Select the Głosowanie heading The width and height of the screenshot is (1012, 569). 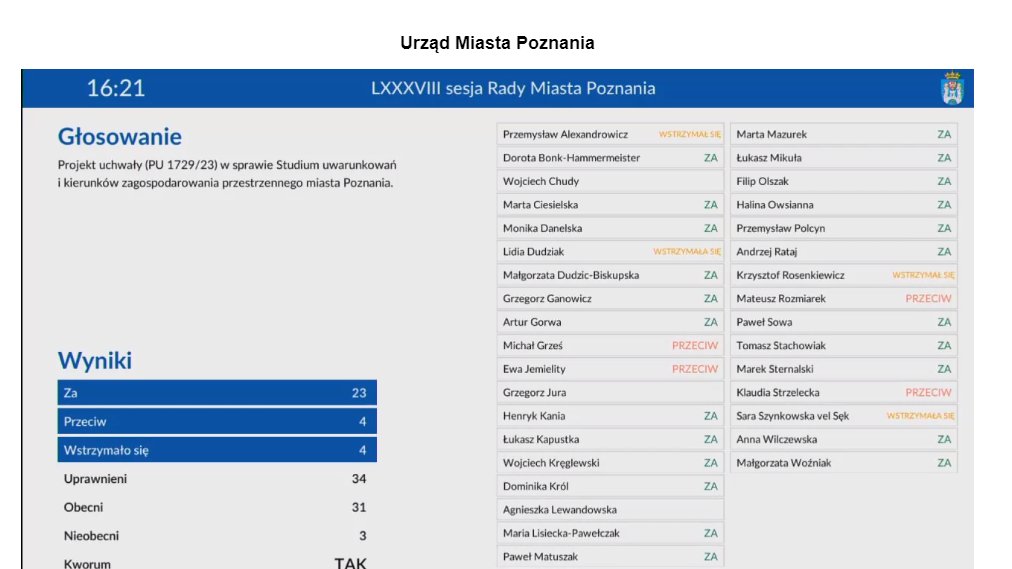point(120,136)
